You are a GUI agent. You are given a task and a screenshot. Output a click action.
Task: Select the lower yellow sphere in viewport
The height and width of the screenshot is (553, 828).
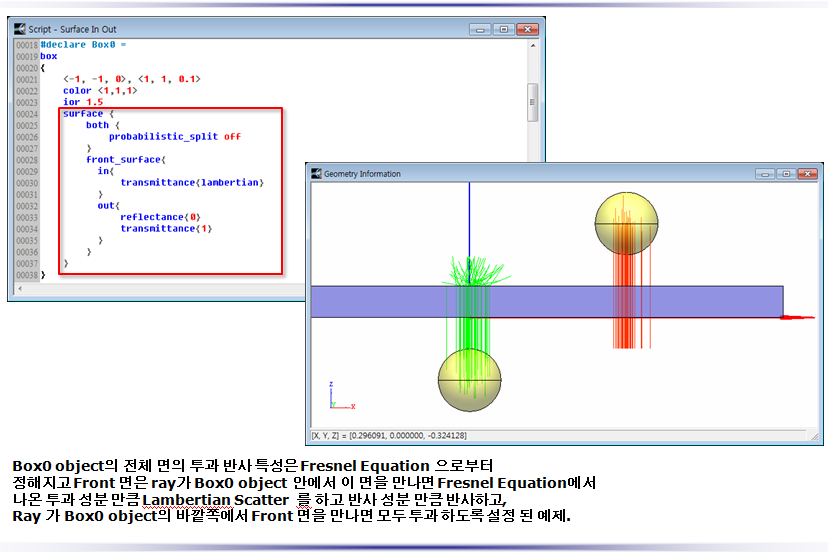click(469, 380)
